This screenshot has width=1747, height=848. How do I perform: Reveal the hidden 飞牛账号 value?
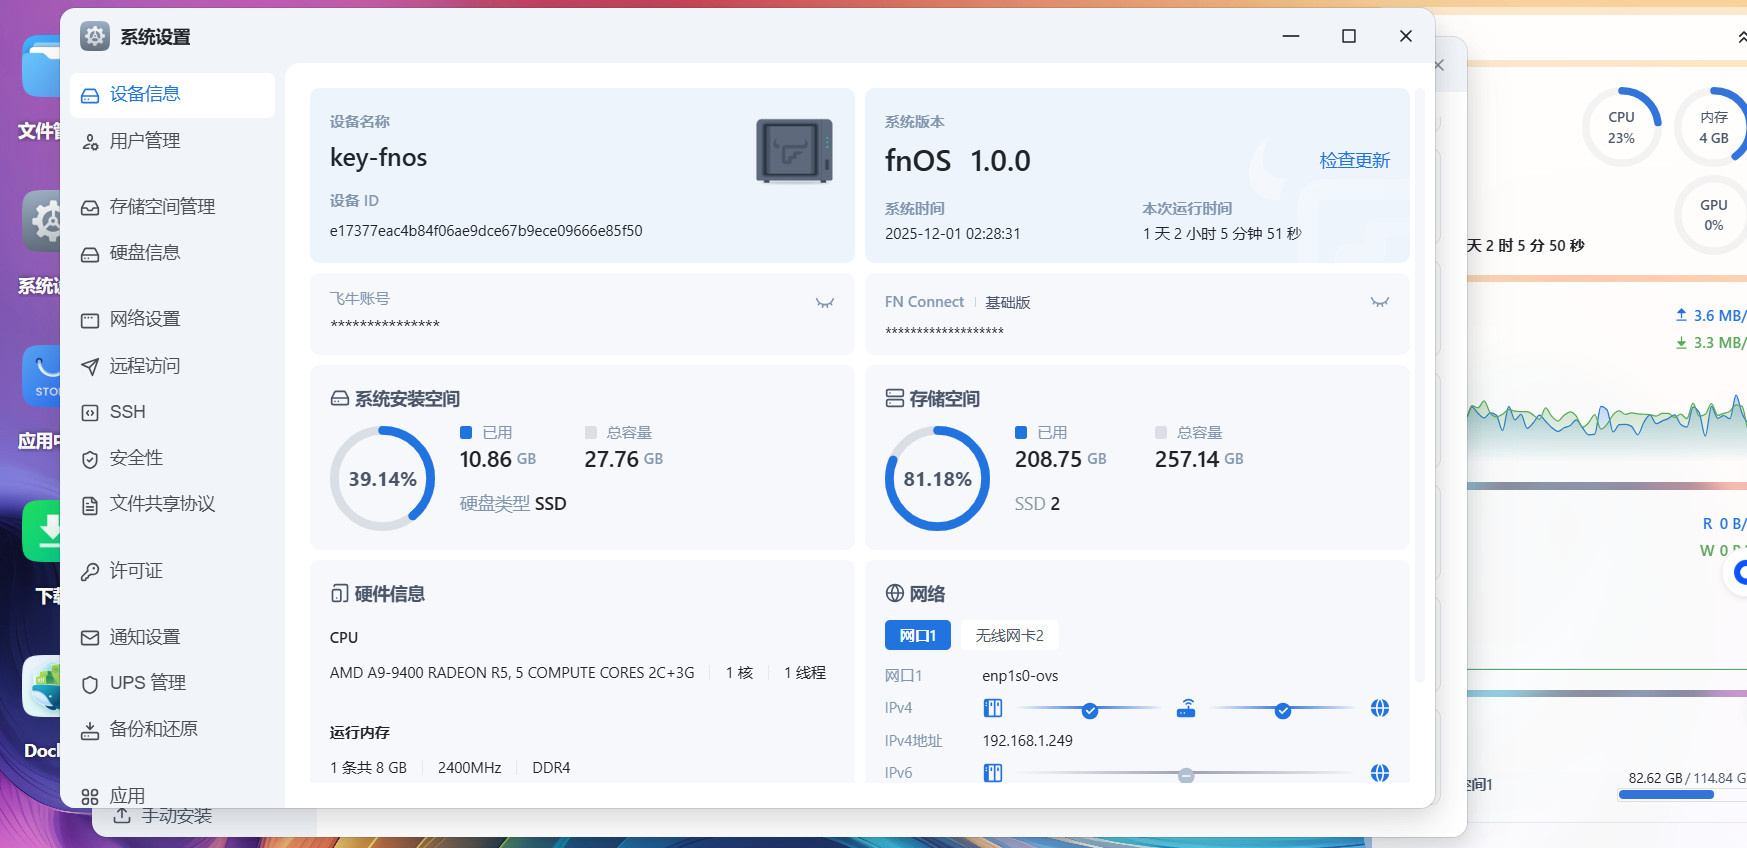click(x=824, y=303)
